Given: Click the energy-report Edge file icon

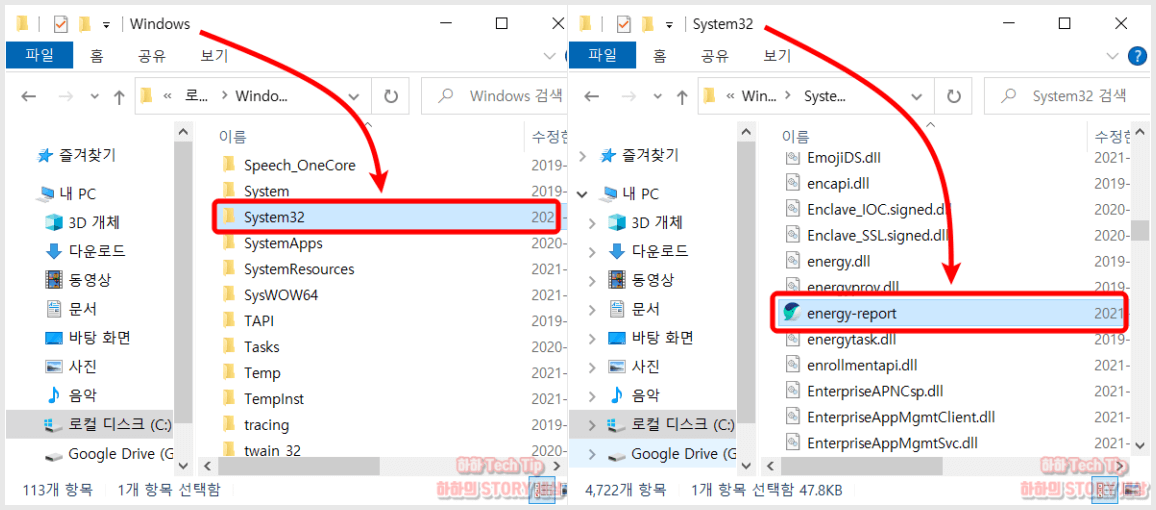Looking at the screenshot, I should pos(793,312).
